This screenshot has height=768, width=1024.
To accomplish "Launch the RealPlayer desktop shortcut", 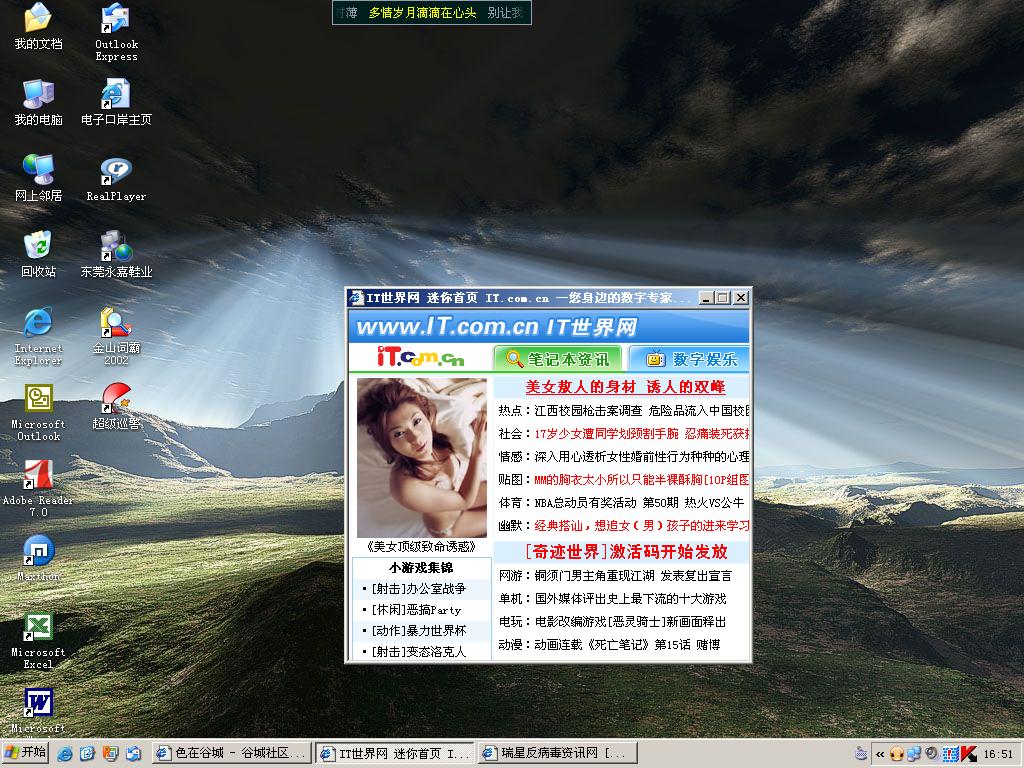I will (x=116, y=179).
